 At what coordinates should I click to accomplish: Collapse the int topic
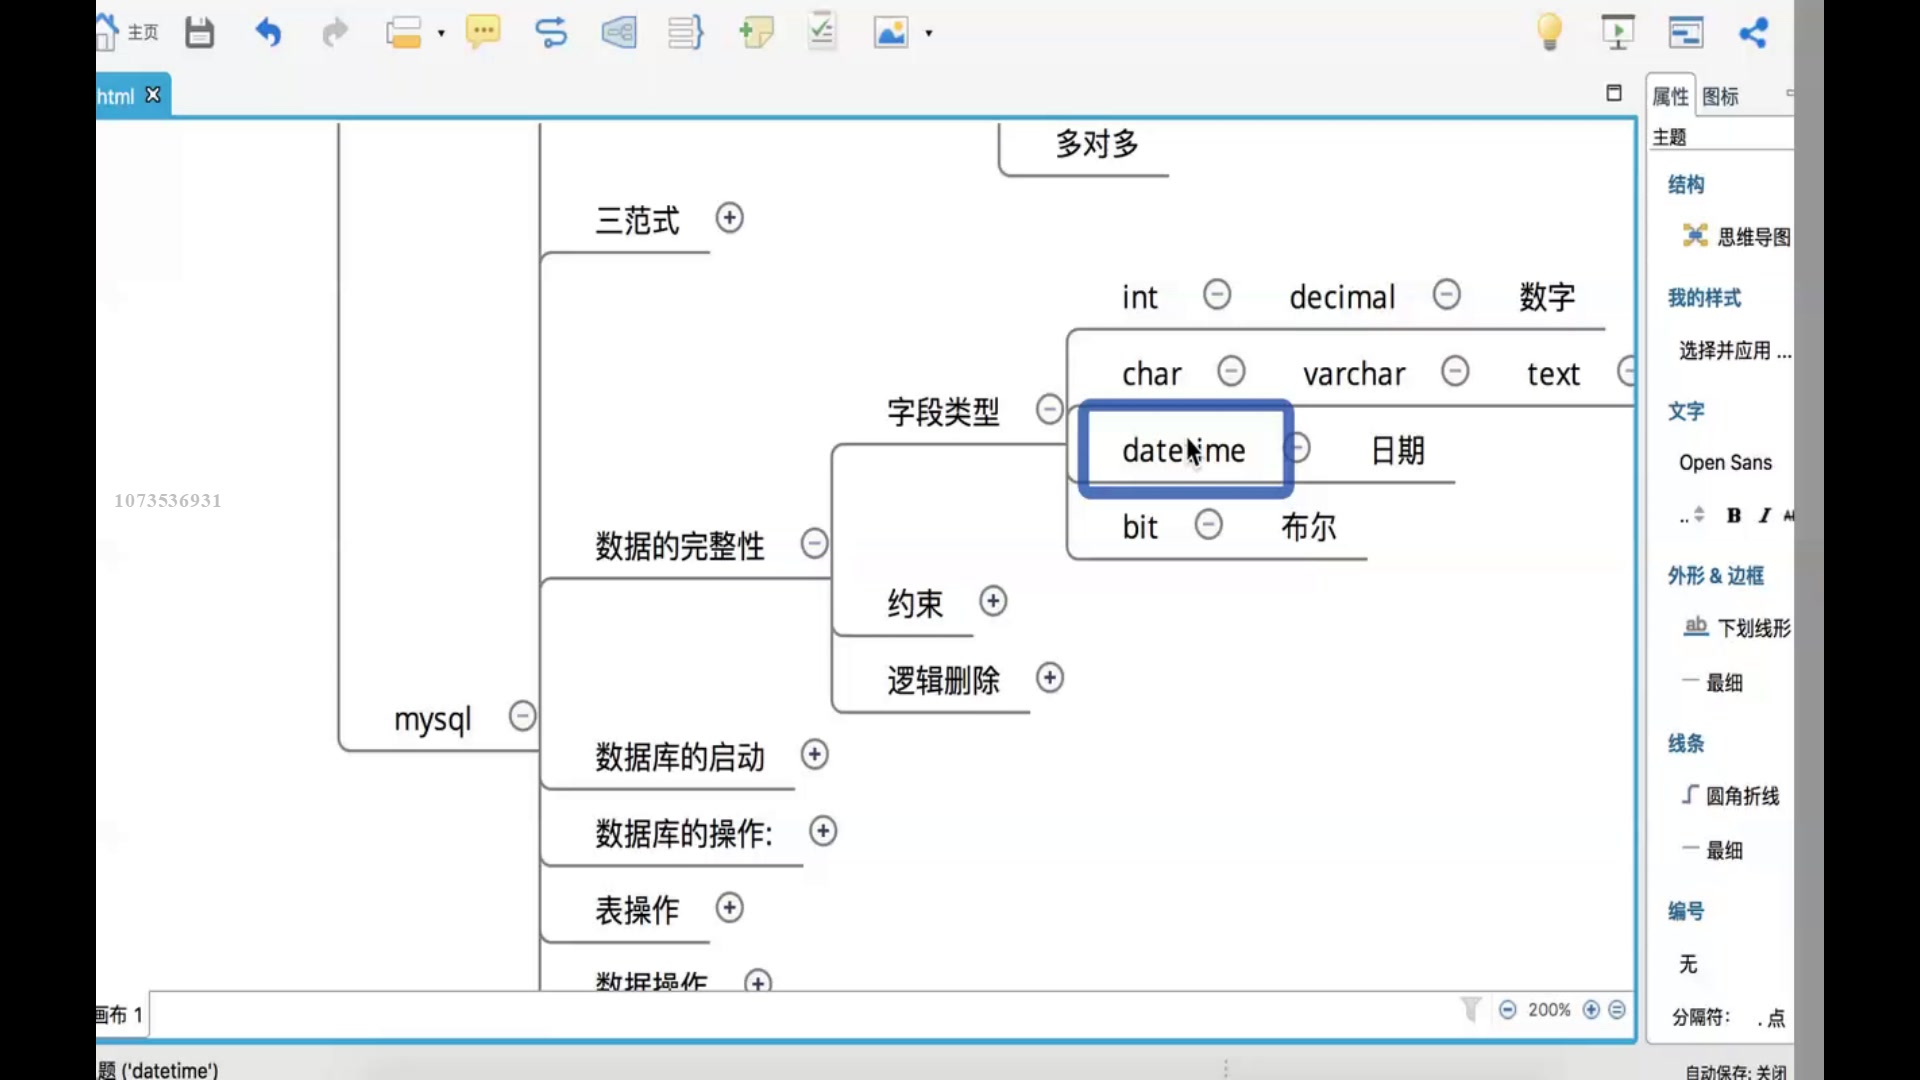pyautogui.click(x=1217, y=295)
